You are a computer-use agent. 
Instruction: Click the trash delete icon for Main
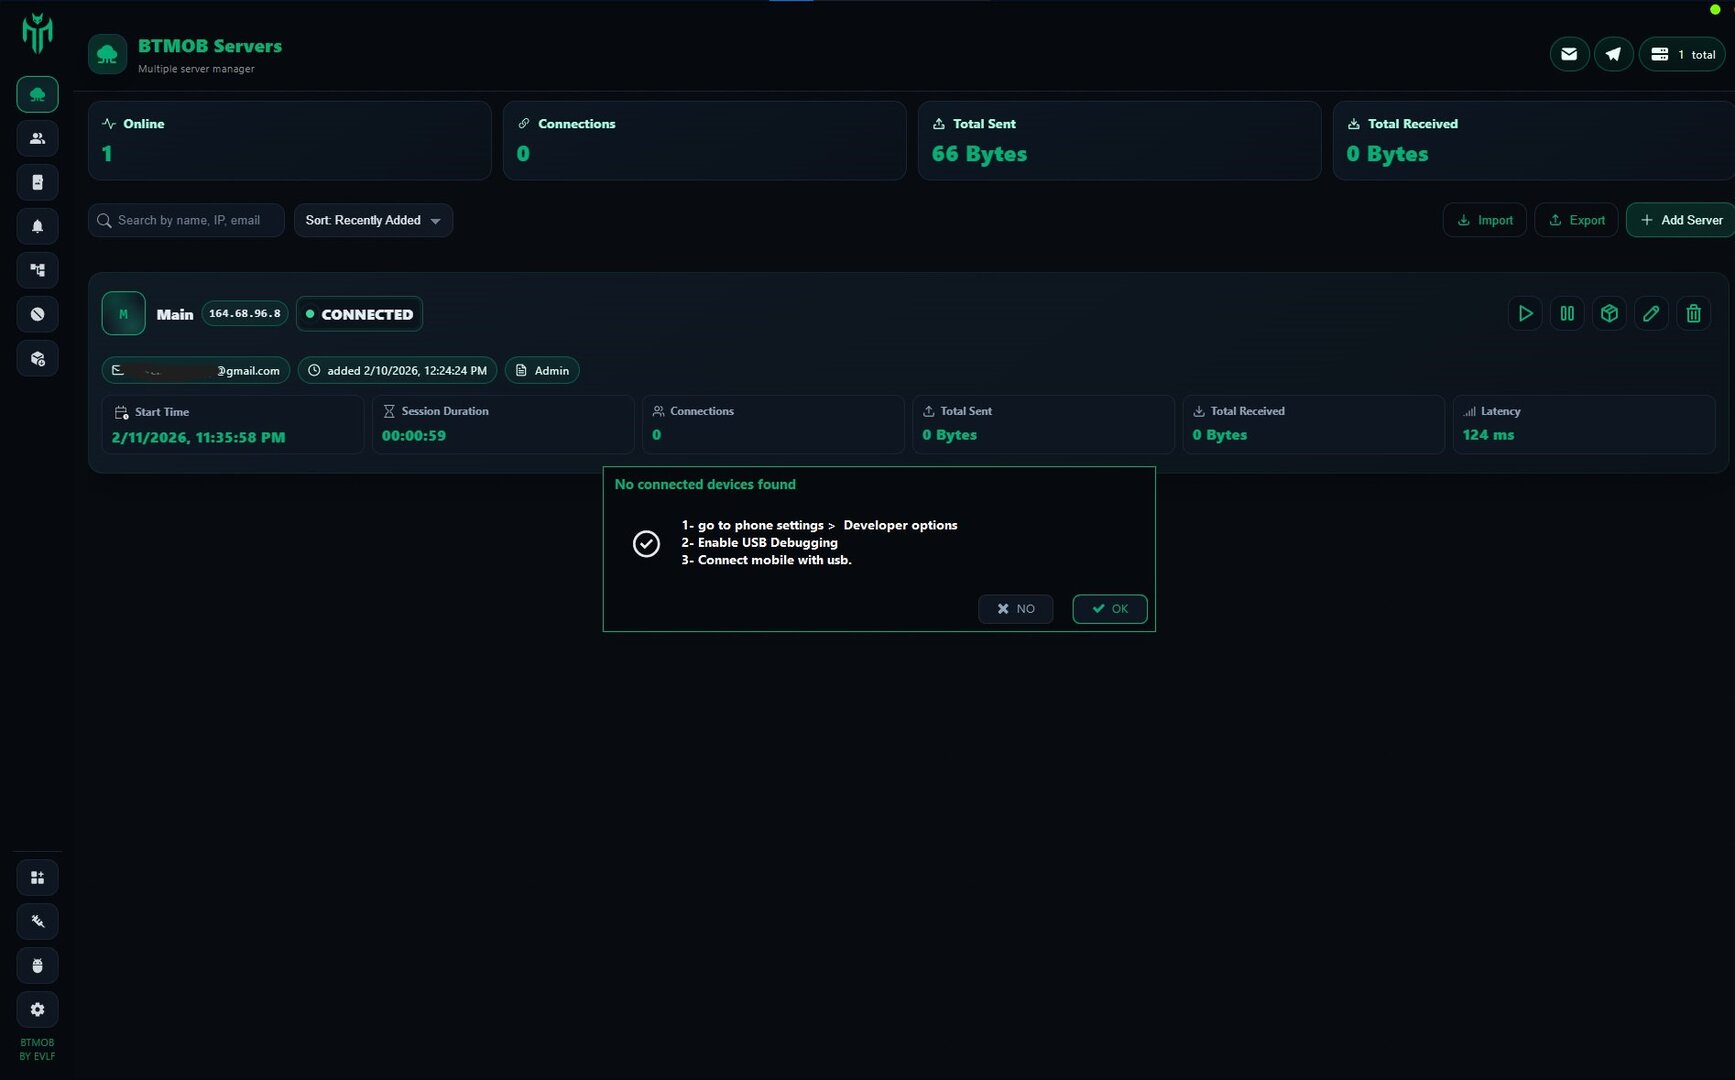[1693, 314]
